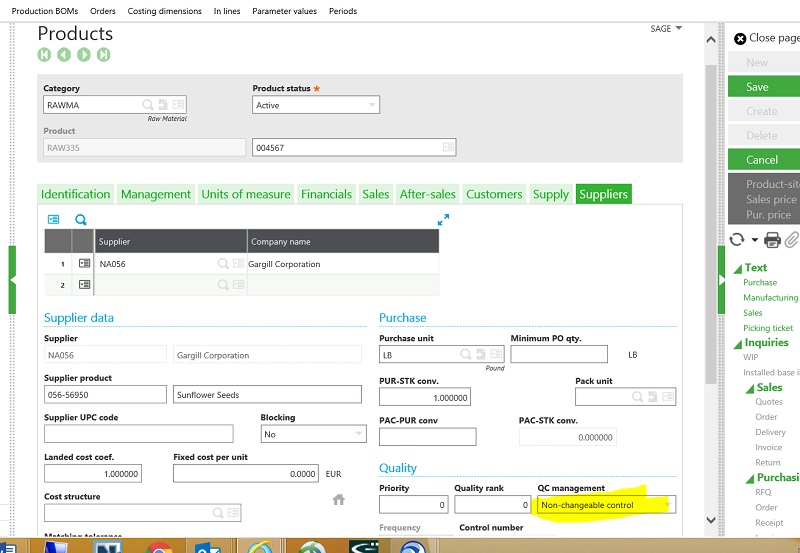Click the scroll down arrow of the form
The image size is (800, 553).
[x=709, y=519]
